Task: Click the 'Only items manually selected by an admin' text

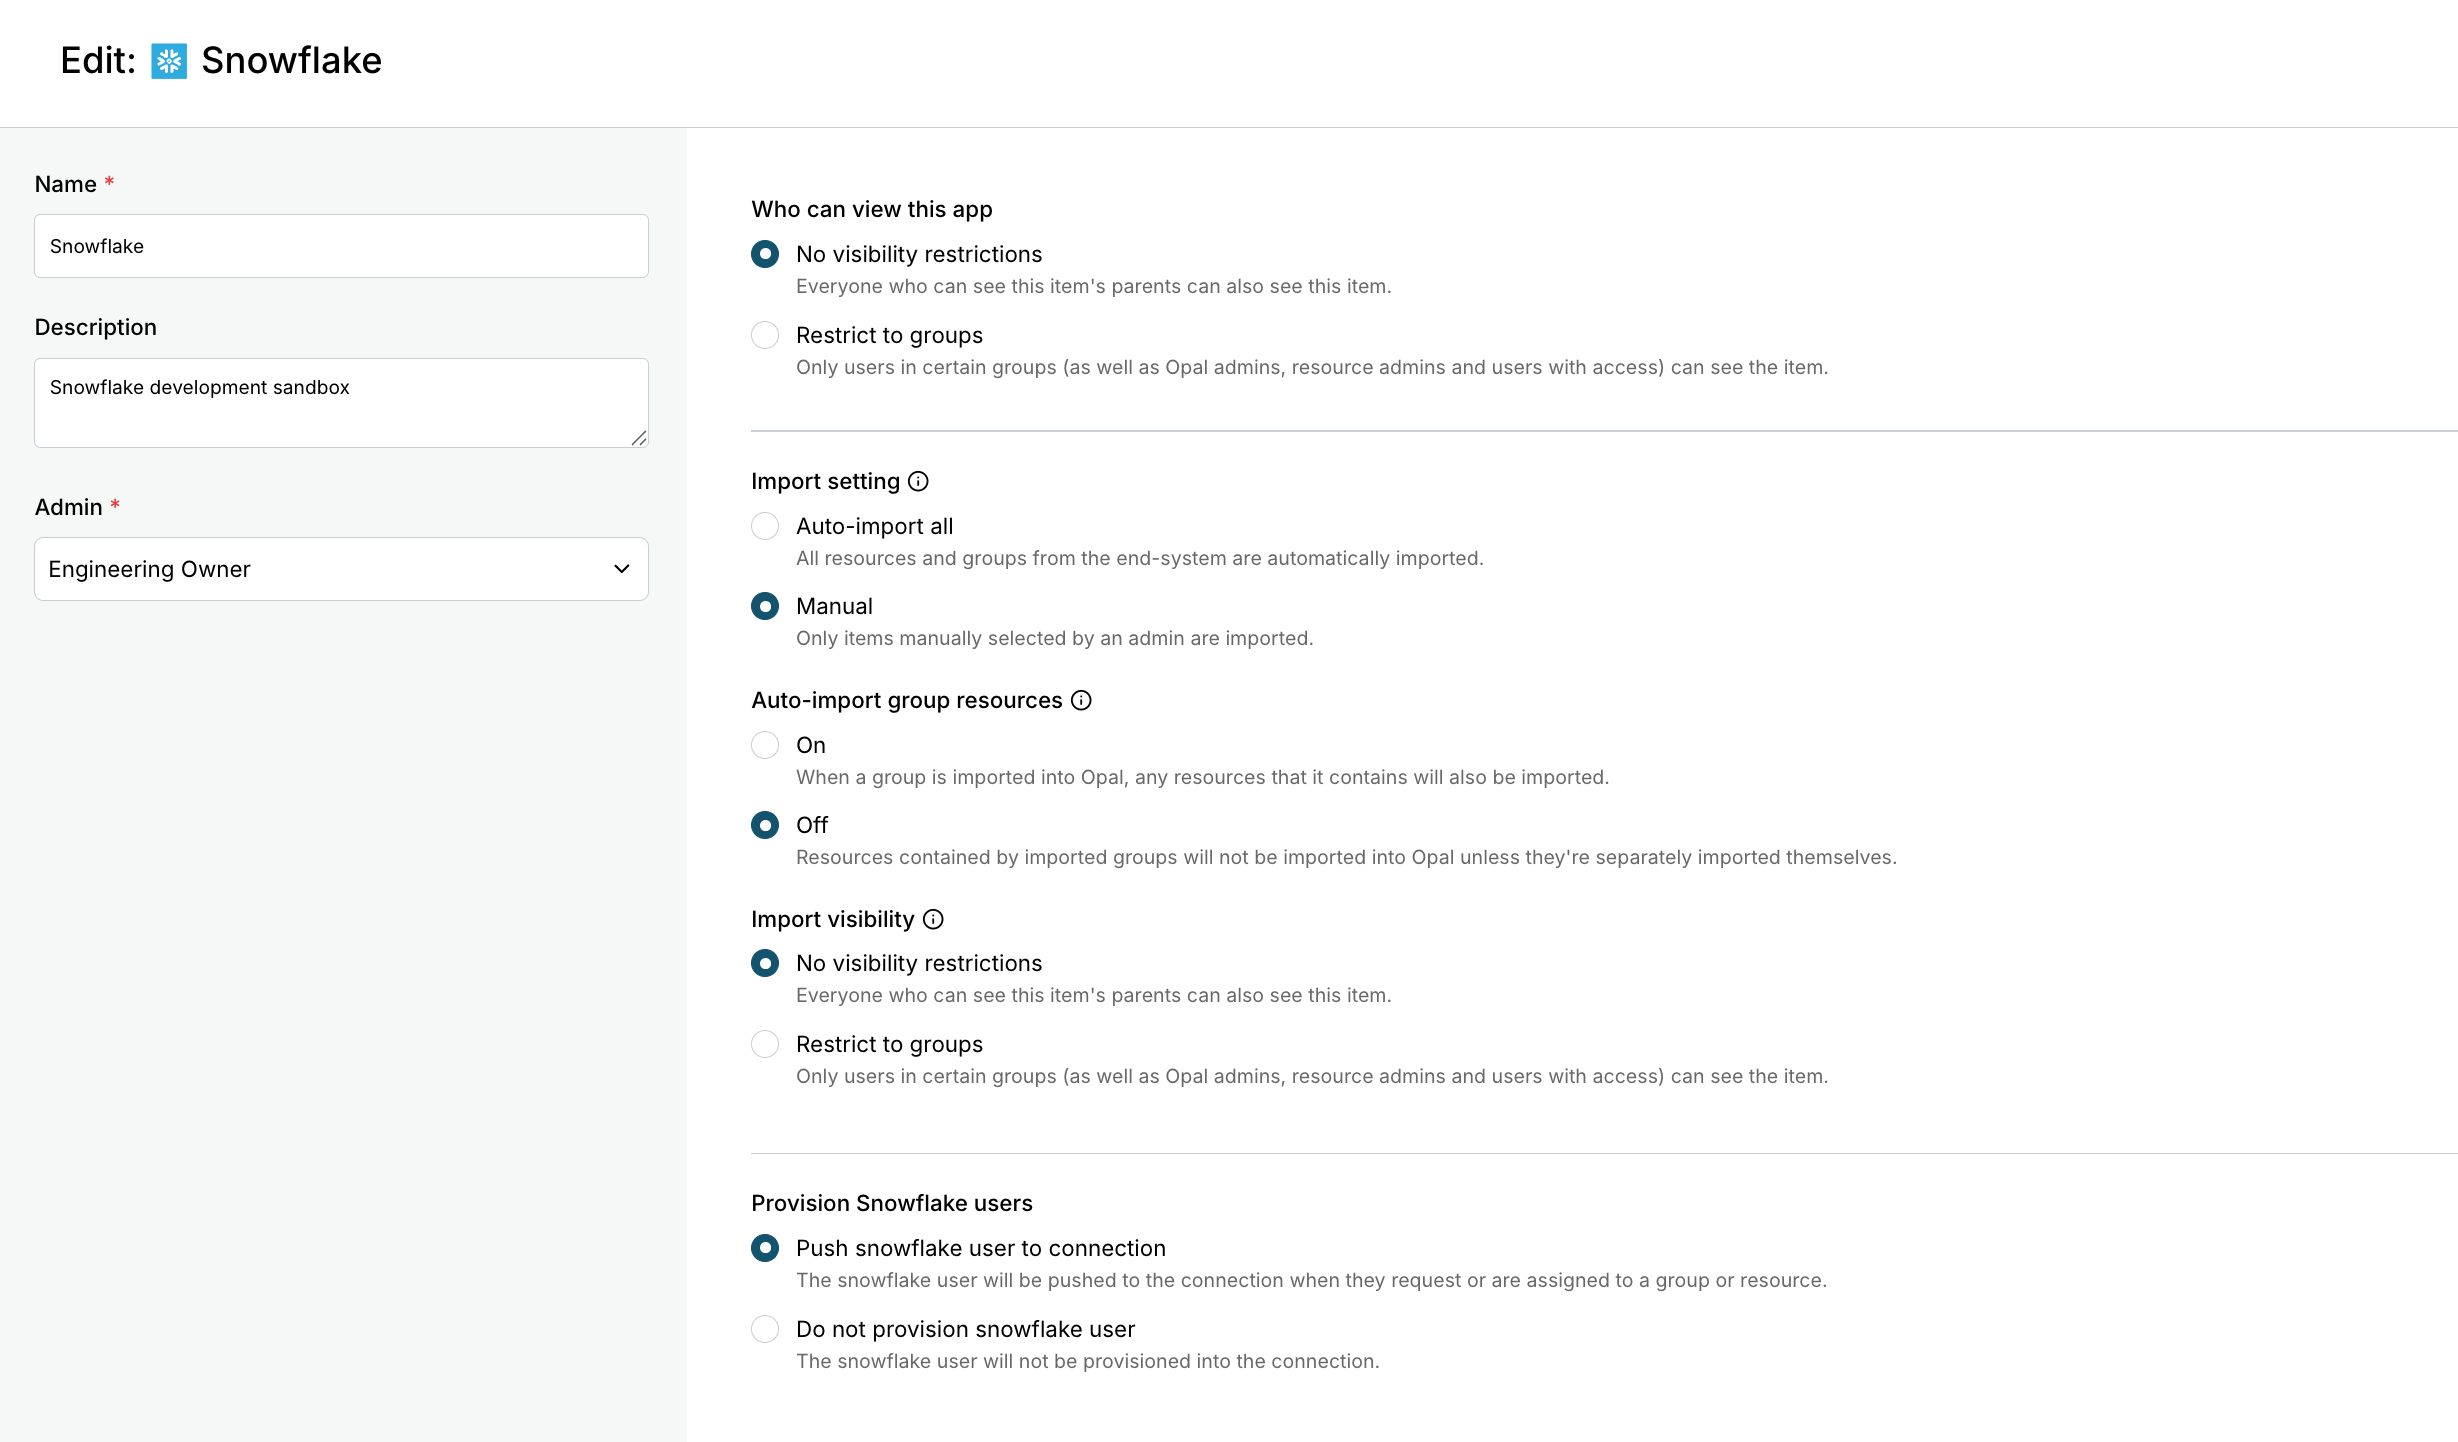Action: click(x=1055, y=638)
